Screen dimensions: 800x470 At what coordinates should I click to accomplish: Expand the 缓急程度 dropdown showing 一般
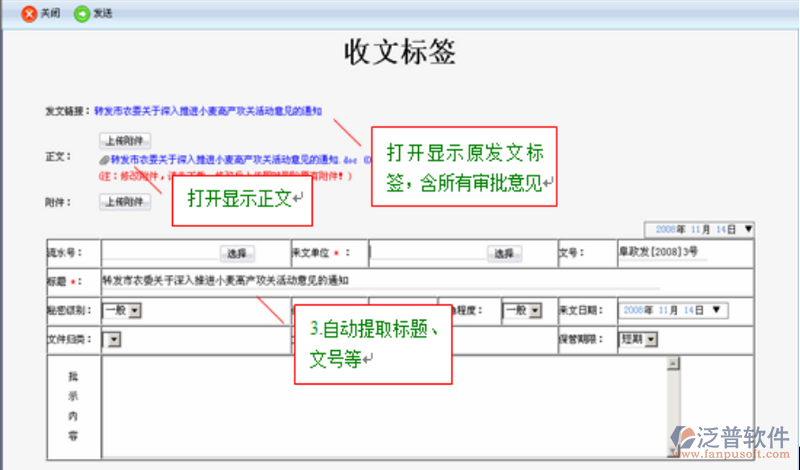[x=535, y=310]
